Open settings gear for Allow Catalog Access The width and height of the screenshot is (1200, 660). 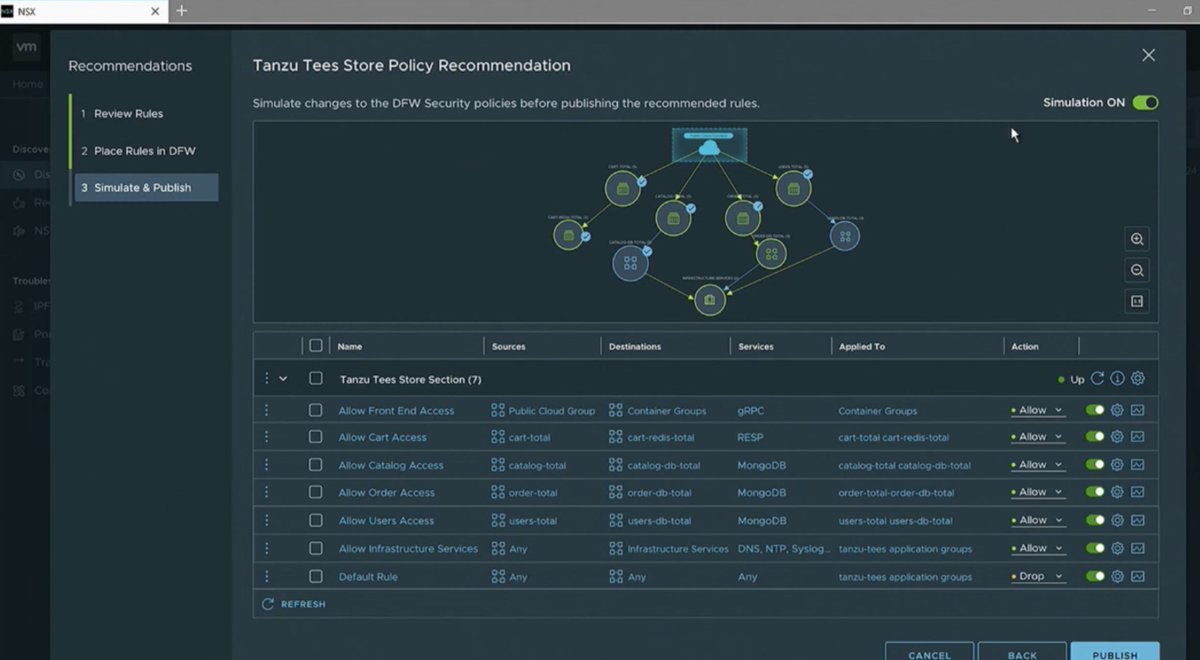(1117, 465)
